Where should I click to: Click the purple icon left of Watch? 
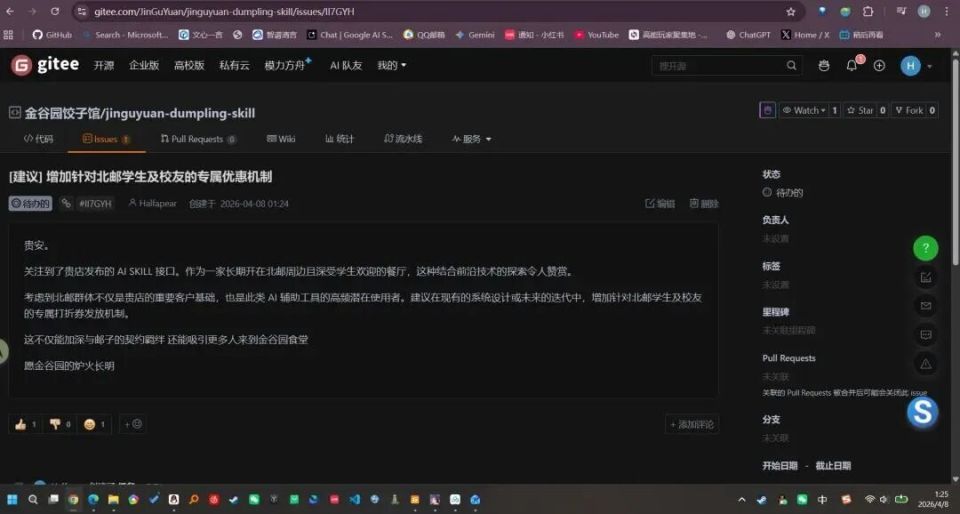click(767, 110)
